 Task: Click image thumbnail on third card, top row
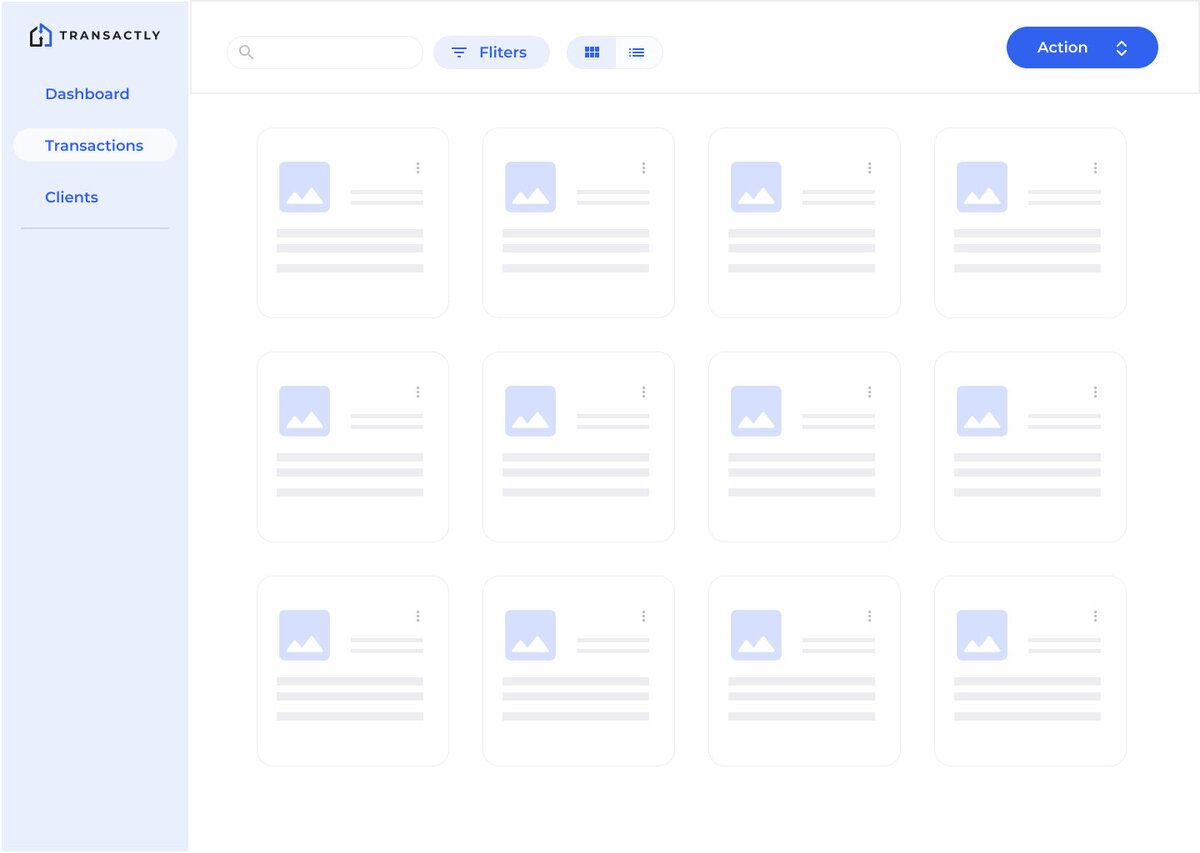click(x=756, y=187)
